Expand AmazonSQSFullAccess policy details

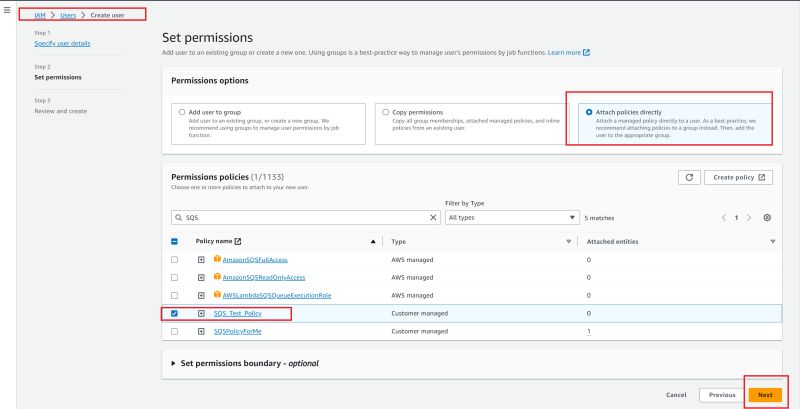[201, 260]
